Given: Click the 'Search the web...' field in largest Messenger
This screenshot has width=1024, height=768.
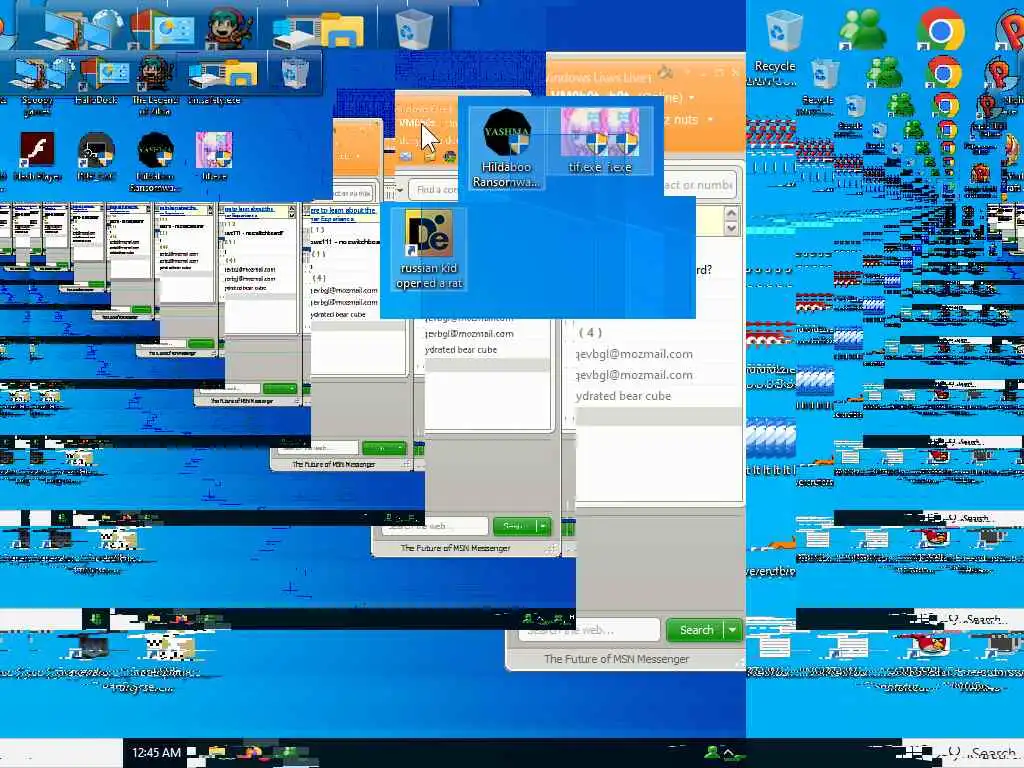Looking at the screenshot, I should pos(589,630).
